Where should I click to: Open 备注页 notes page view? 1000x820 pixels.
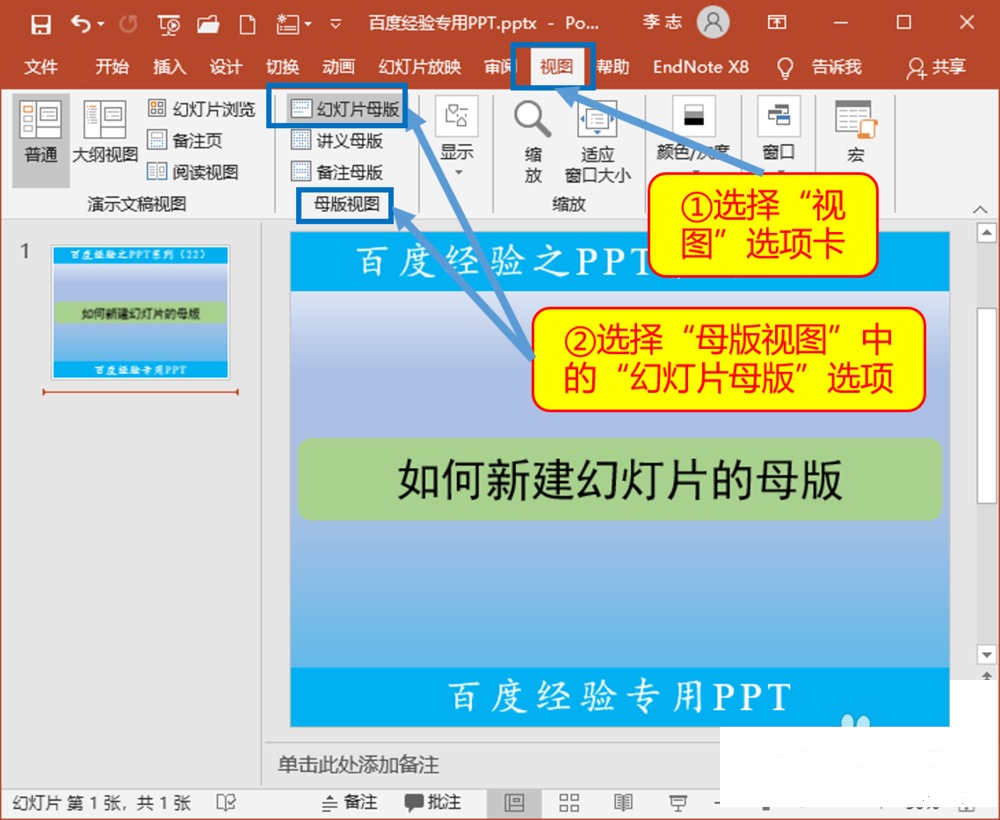coord(185,140)
